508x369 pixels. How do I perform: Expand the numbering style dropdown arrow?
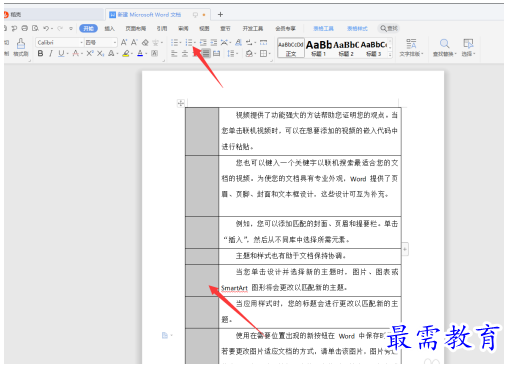click(195, 43)
